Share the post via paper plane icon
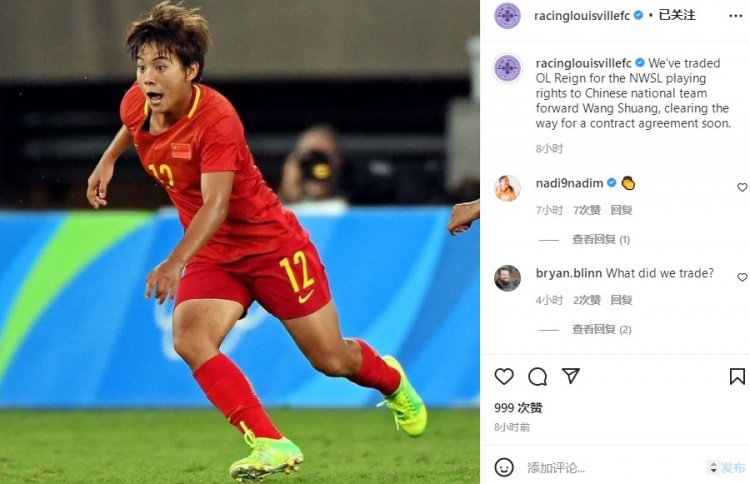The height and width of the screenshot is (484, 750). (x=571, y=376)
